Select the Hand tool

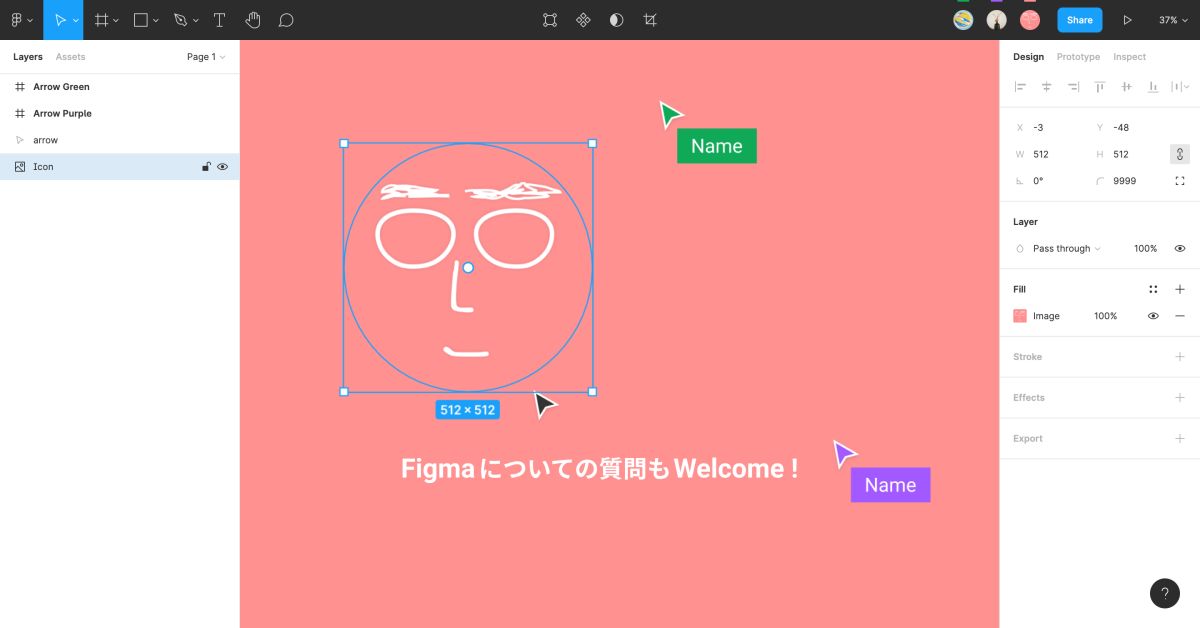(x=255, y=19)
